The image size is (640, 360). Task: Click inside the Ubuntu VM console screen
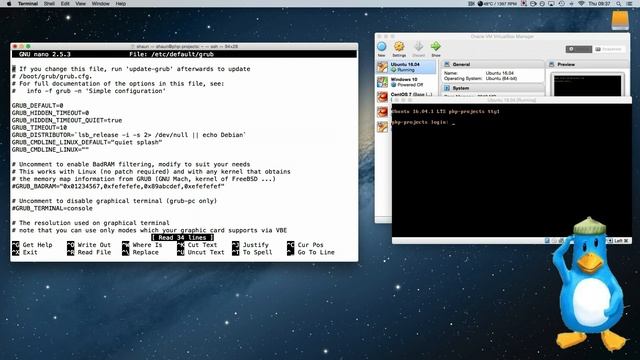pos(511,170)
